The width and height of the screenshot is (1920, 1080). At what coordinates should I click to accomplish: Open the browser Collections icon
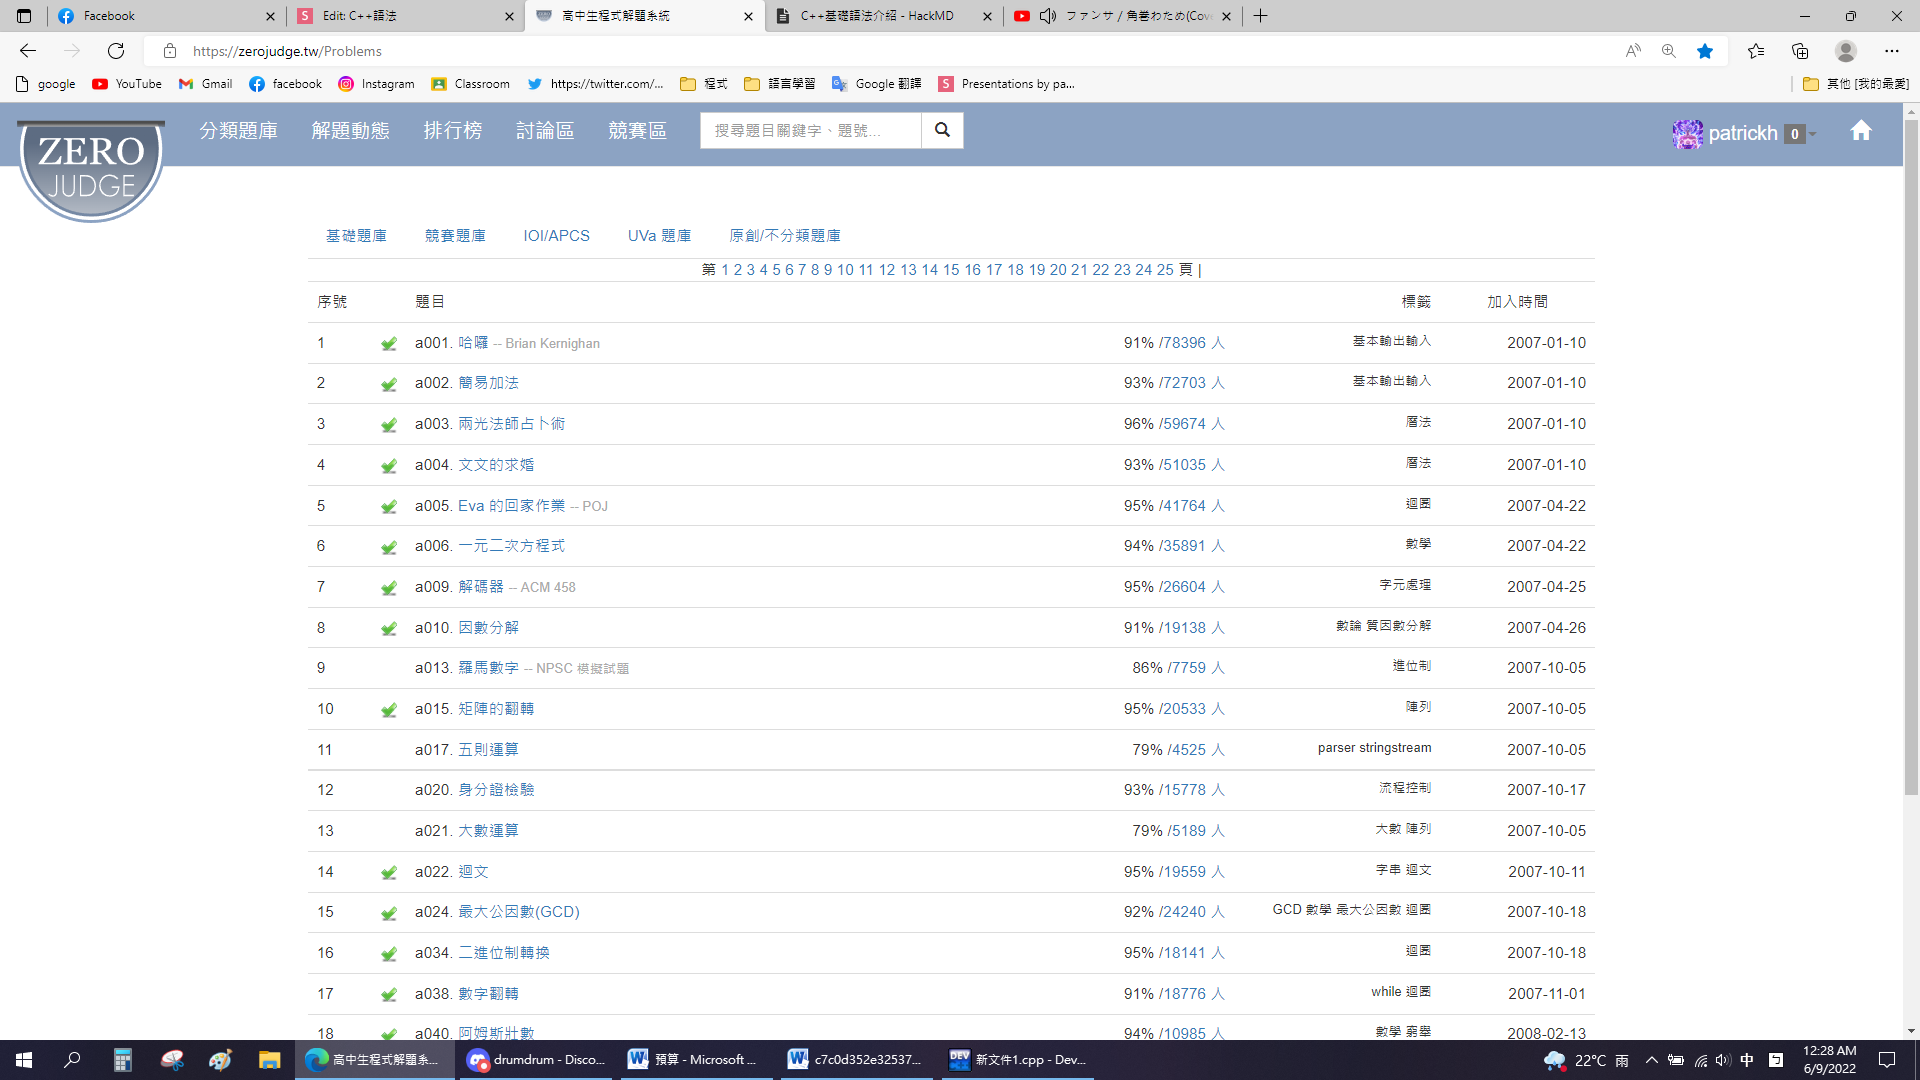click(1800, 51)
